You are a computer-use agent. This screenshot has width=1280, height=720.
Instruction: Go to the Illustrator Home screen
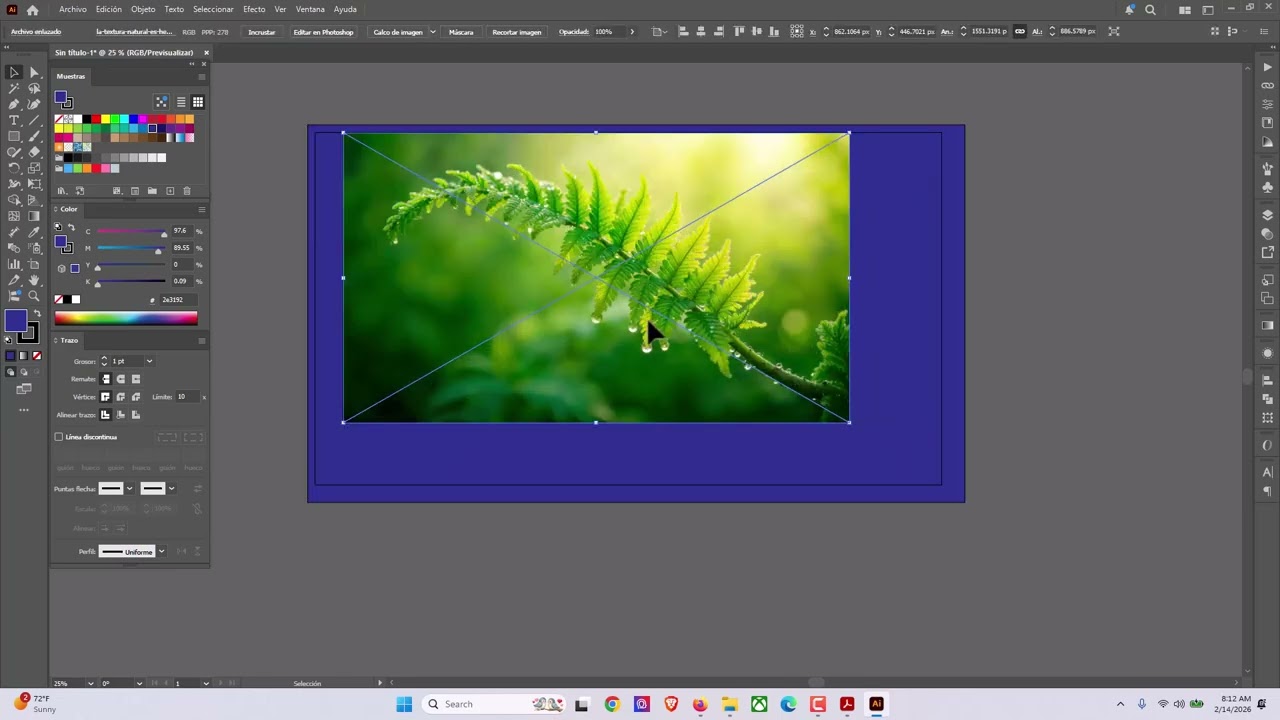pyautogui.click(x=32, y=9)
